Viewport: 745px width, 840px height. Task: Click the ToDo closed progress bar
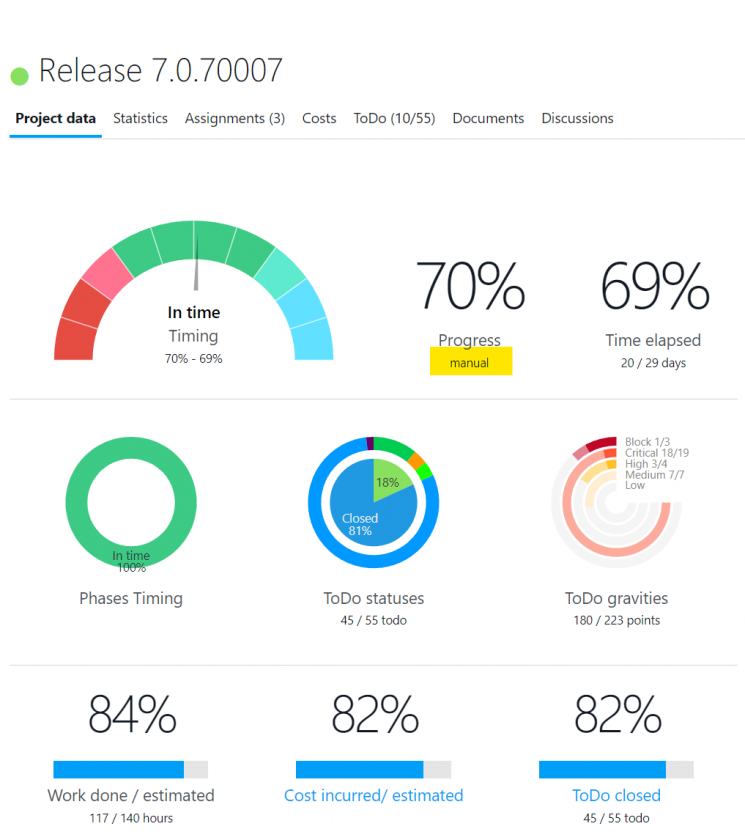pyautogui.click(x=616, y=769)
